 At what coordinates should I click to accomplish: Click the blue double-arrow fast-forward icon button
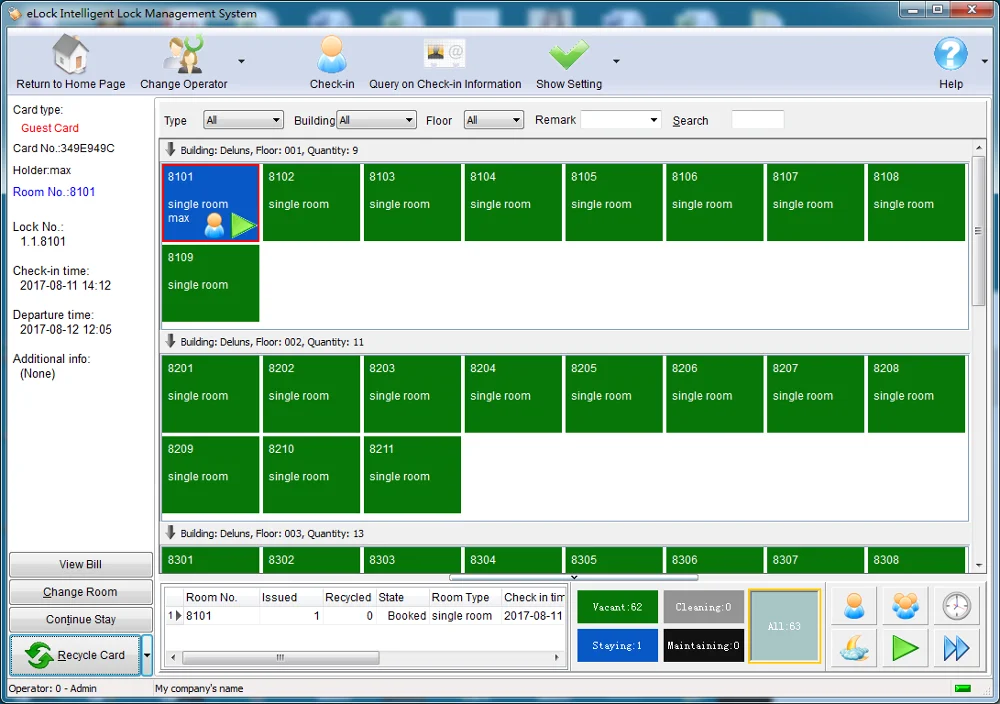point(956,648)
